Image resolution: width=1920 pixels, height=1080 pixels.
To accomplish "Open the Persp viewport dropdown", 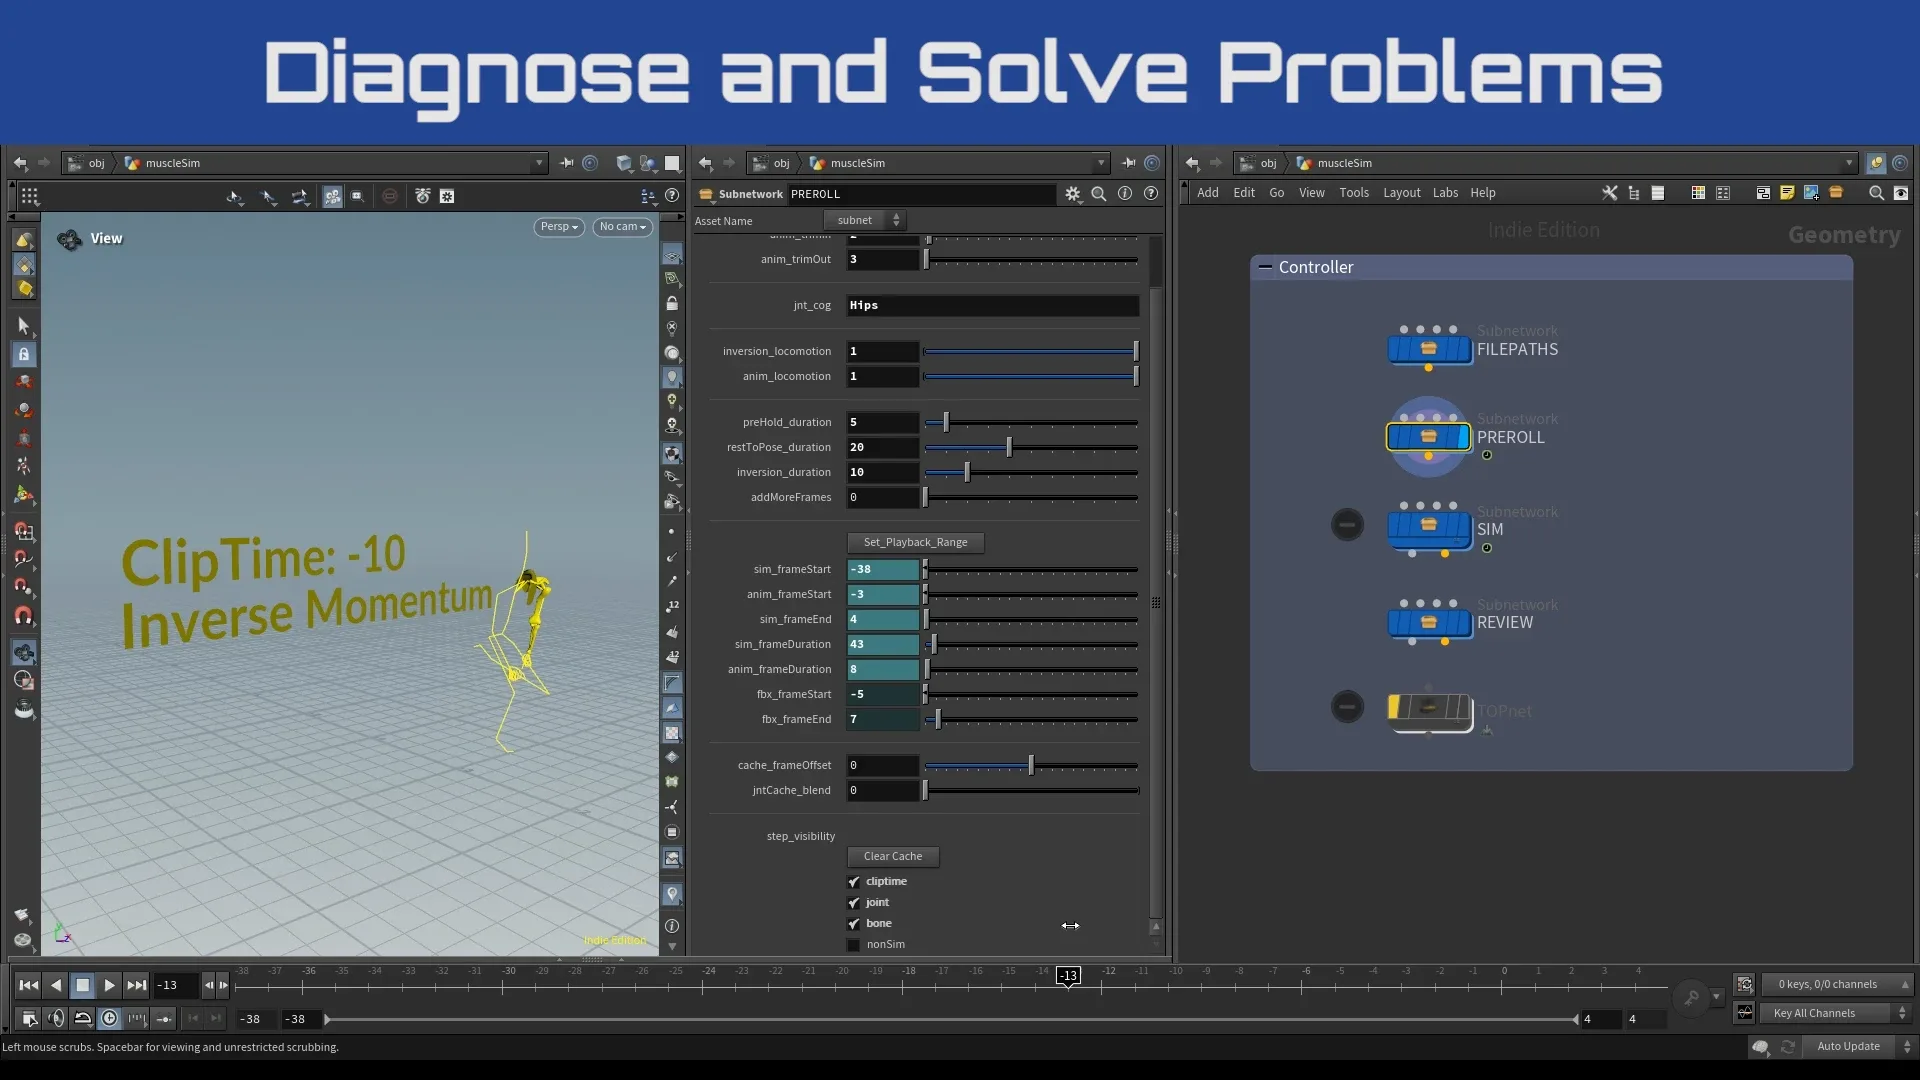I will (x=558, y=227).
